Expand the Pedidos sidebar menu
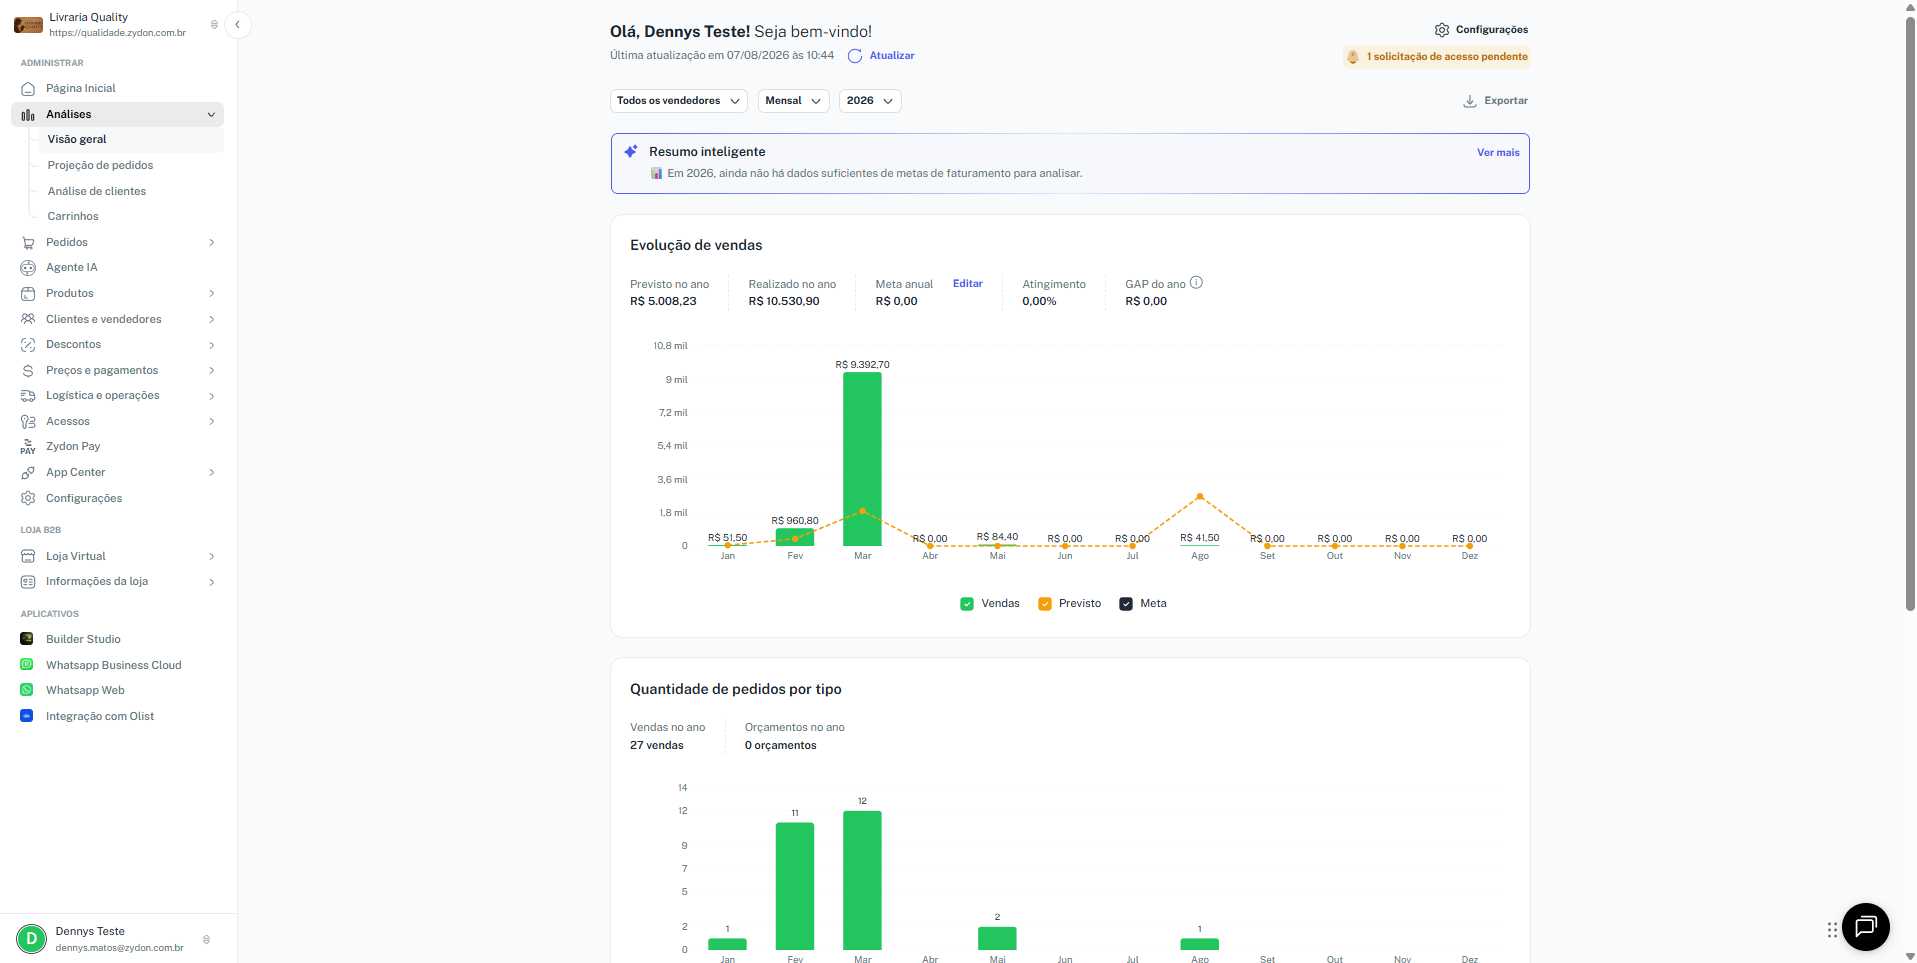Viewport: 1917px width, 963px height. click(118, 242)
